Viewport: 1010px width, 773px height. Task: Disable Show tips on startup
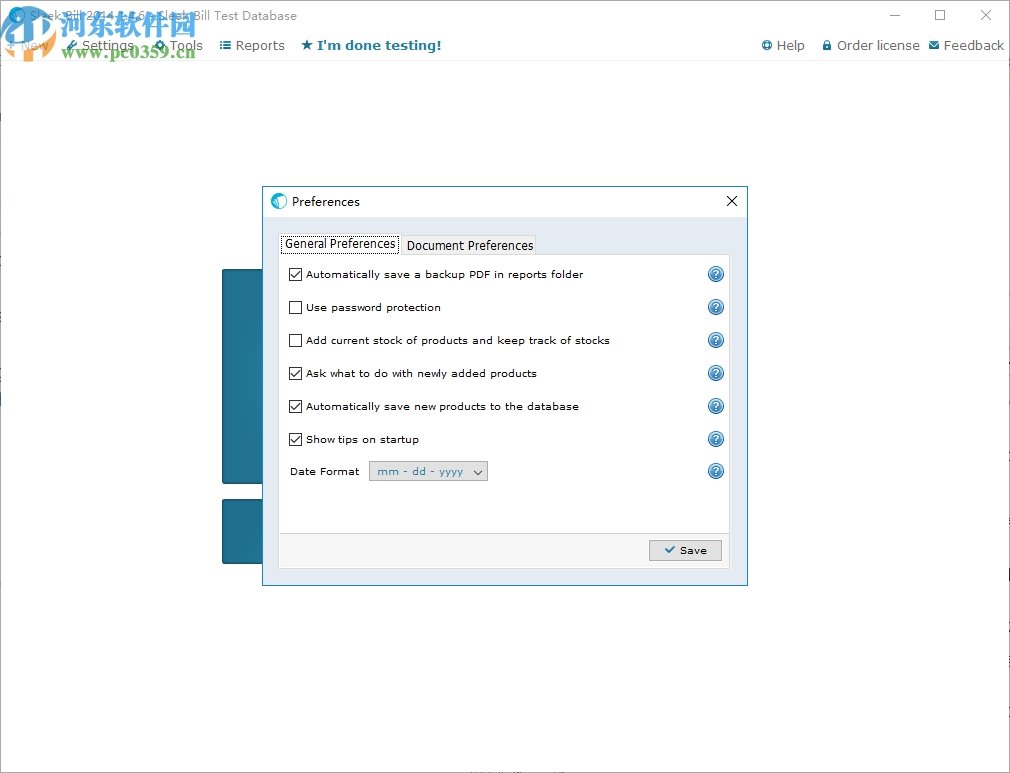295,439
